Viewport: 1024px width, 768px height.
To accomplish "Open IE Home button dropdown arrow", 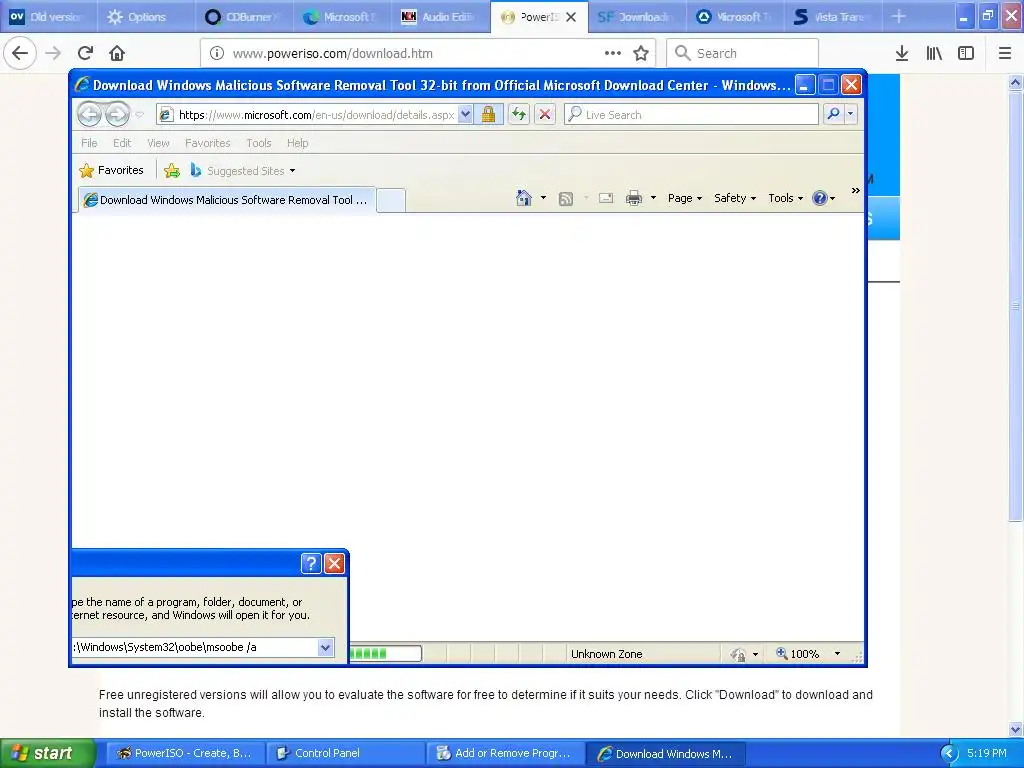I will 543,198.
